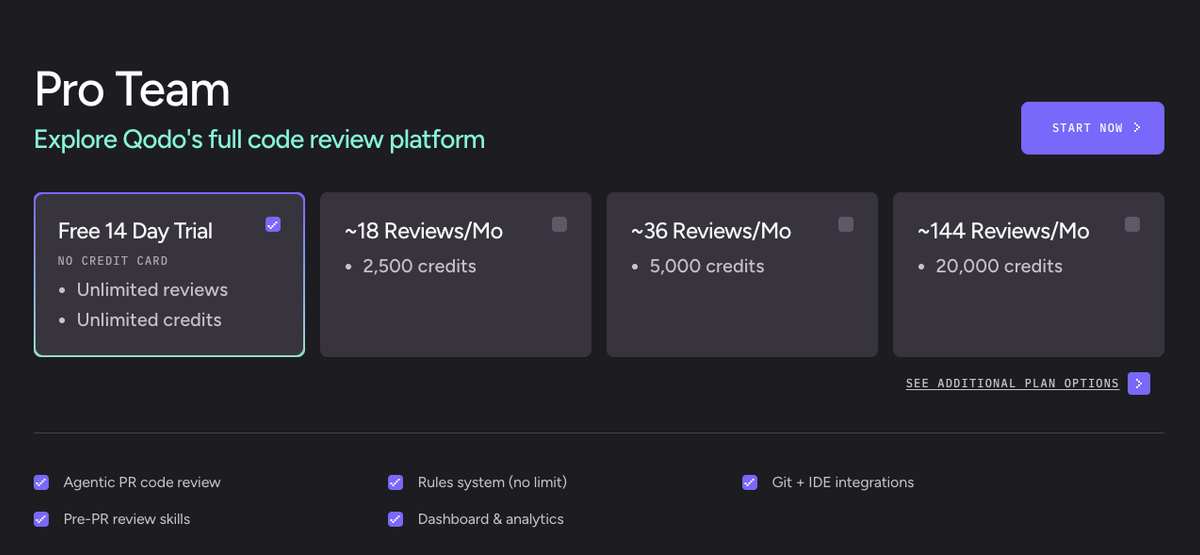This screenshot has height=555, width=1200.
Task: Click the 'Explore Qodo's full code review platform' subtitle
Action: click(x=260, y=139)
